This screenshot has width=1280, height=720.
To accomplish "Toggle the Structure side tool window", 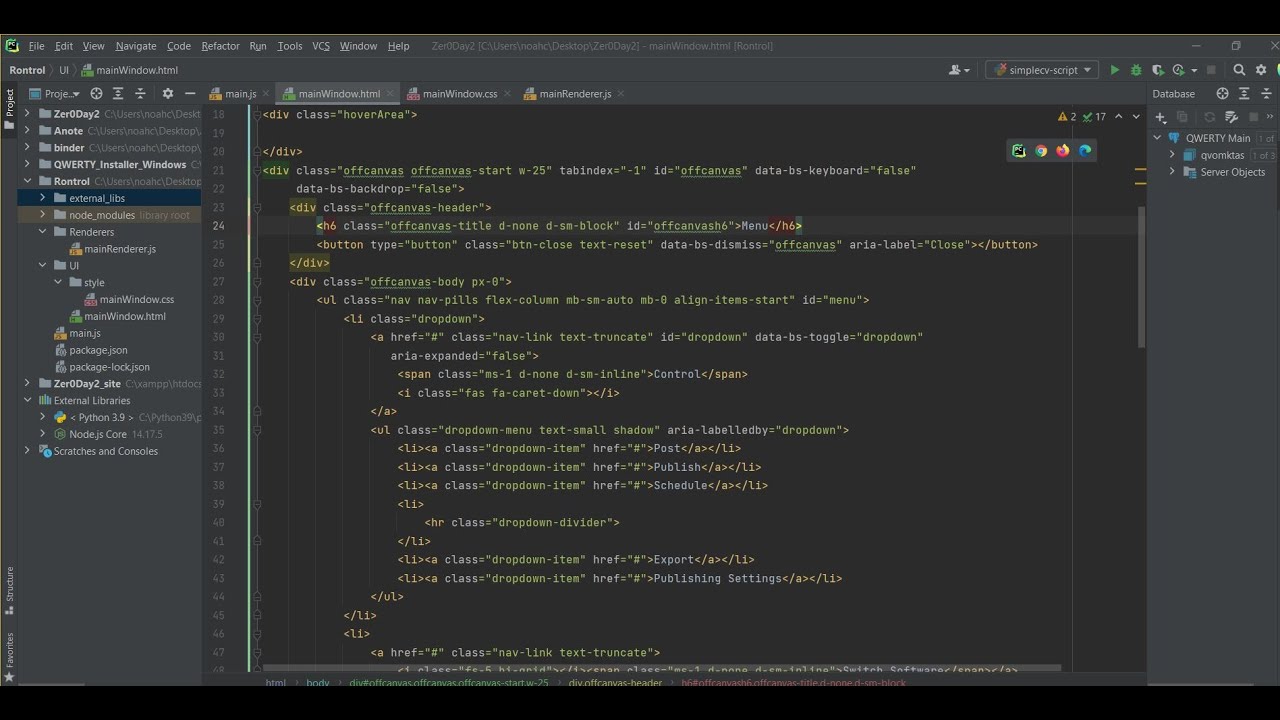I will (x=9, y=592).
